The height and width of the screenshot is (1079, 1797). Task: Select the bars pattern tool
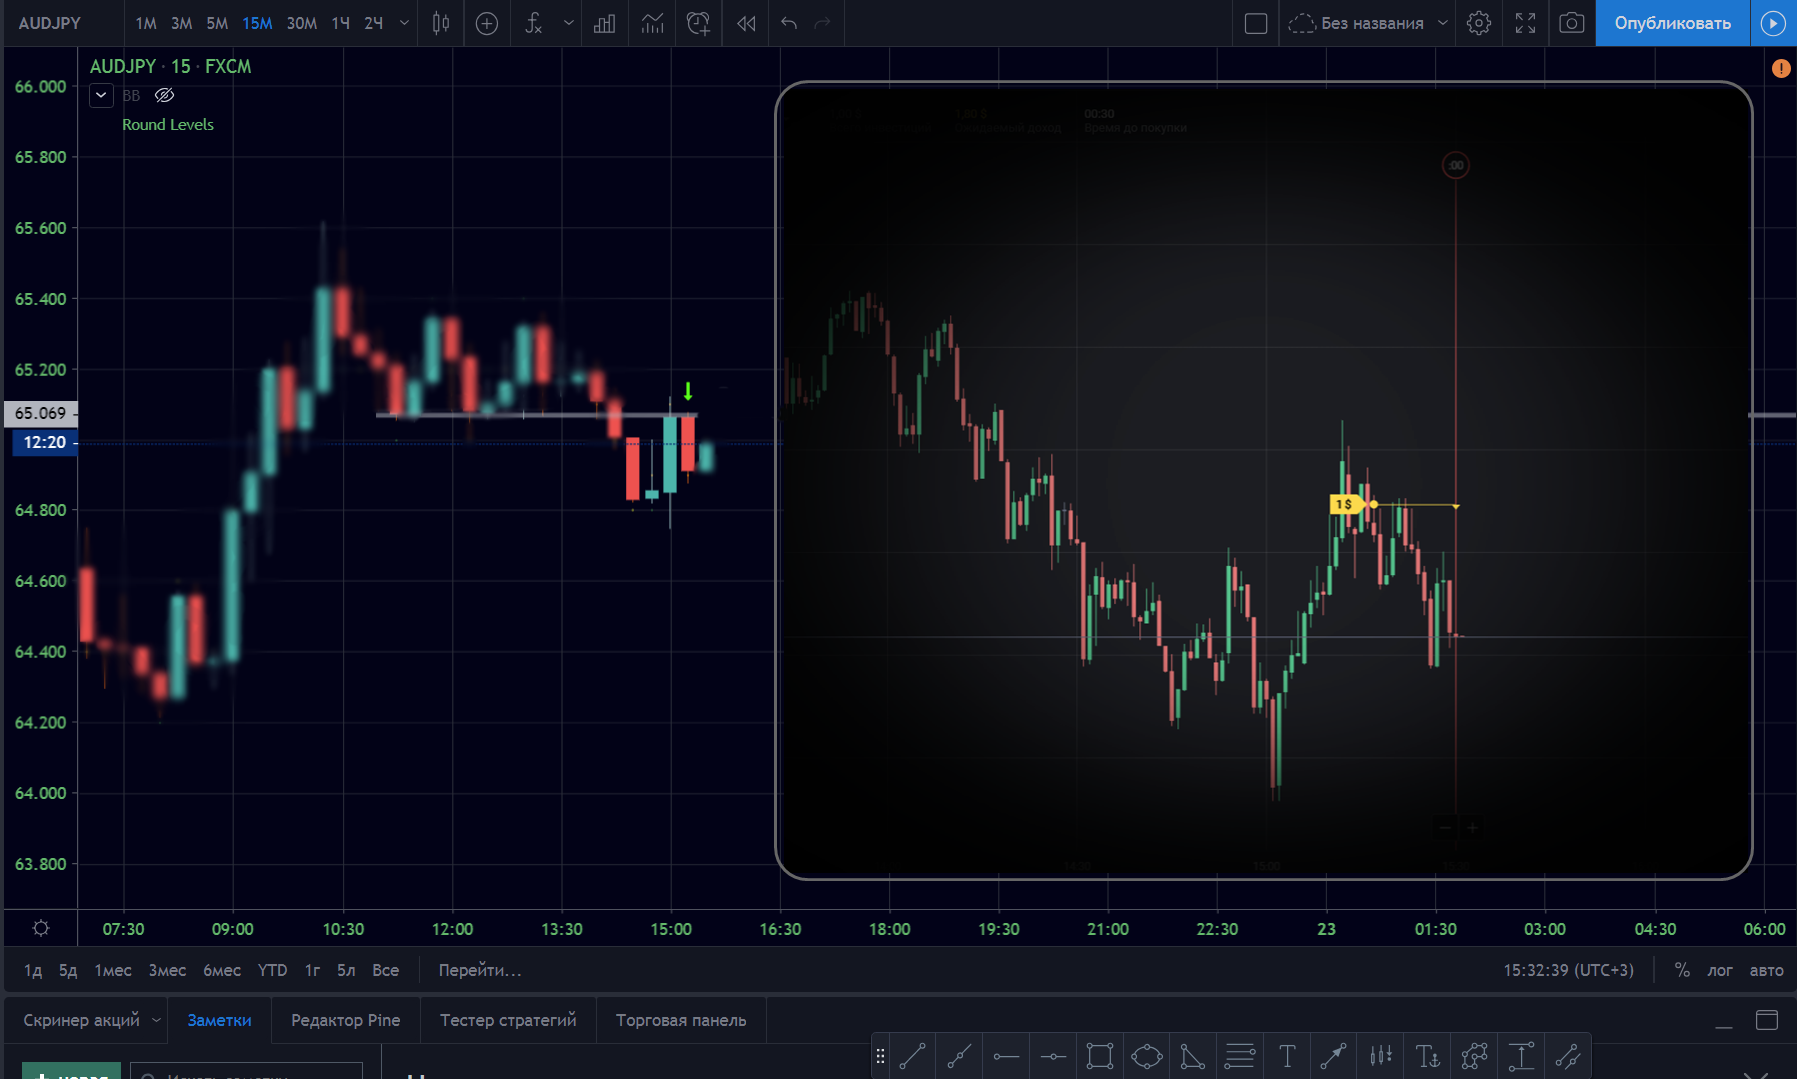click(1381, 1056)
